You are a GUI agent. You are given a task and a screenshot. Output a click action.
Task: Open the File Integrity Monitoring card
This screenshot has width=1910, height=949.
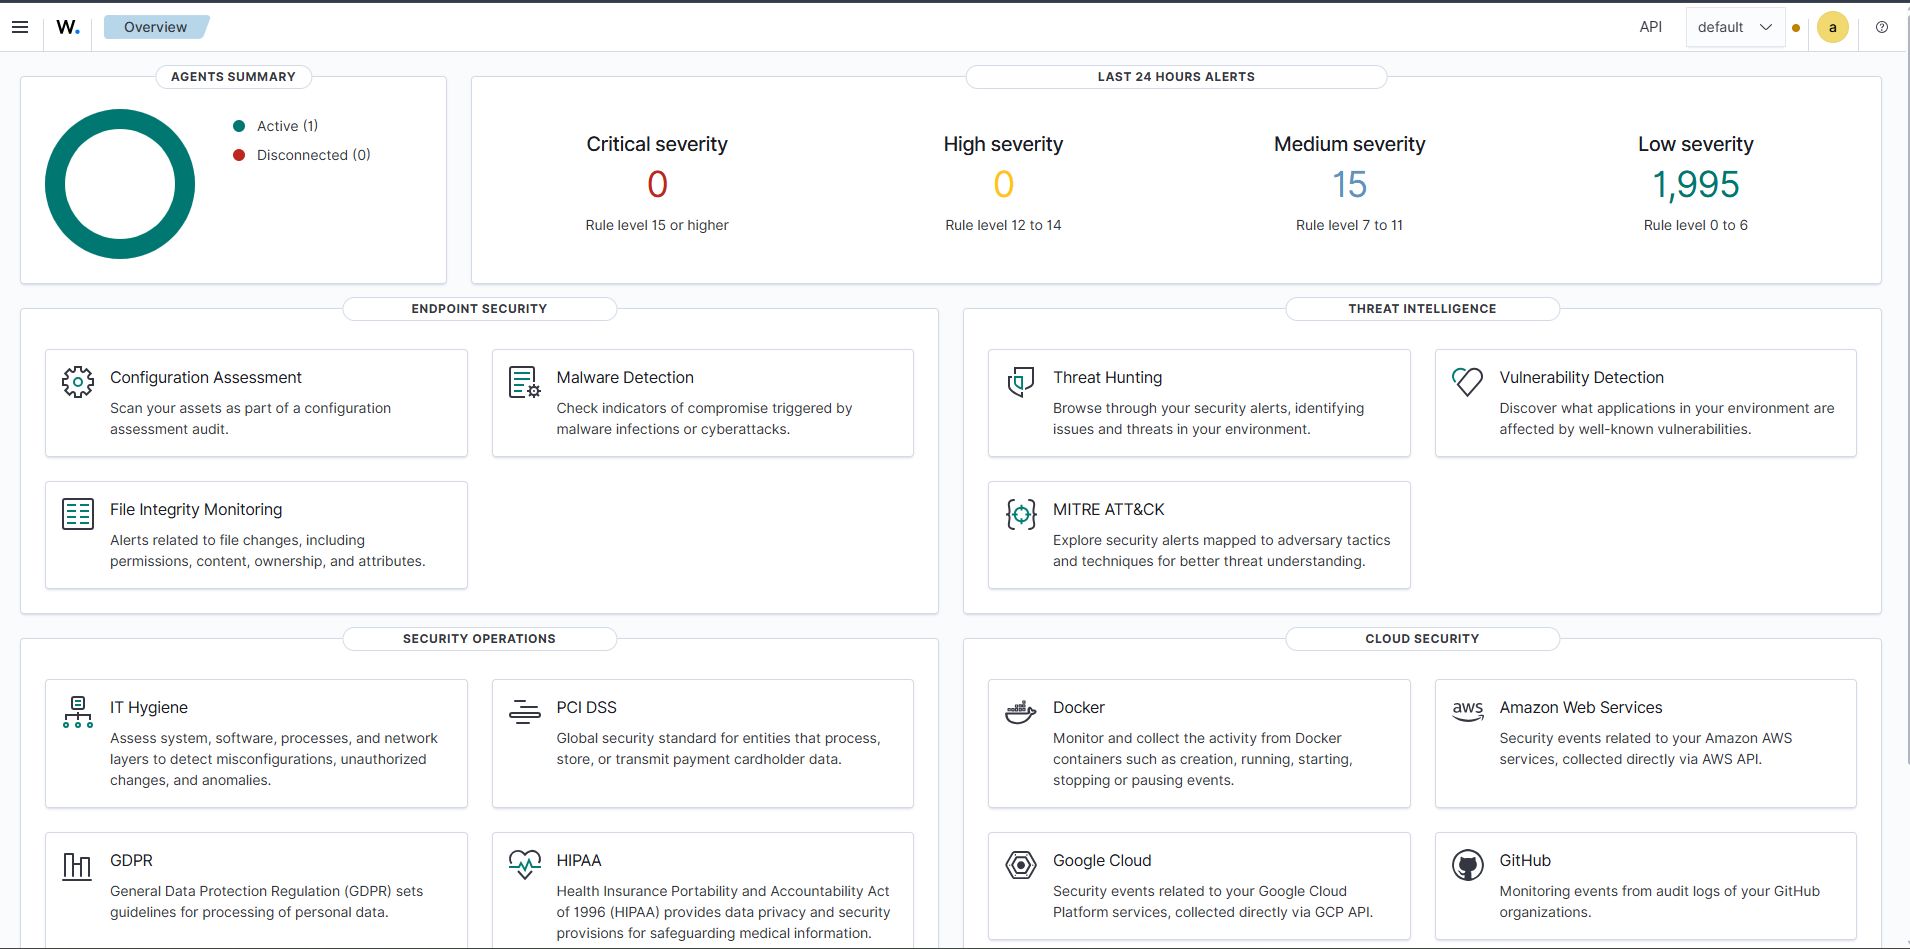(256, 535)
